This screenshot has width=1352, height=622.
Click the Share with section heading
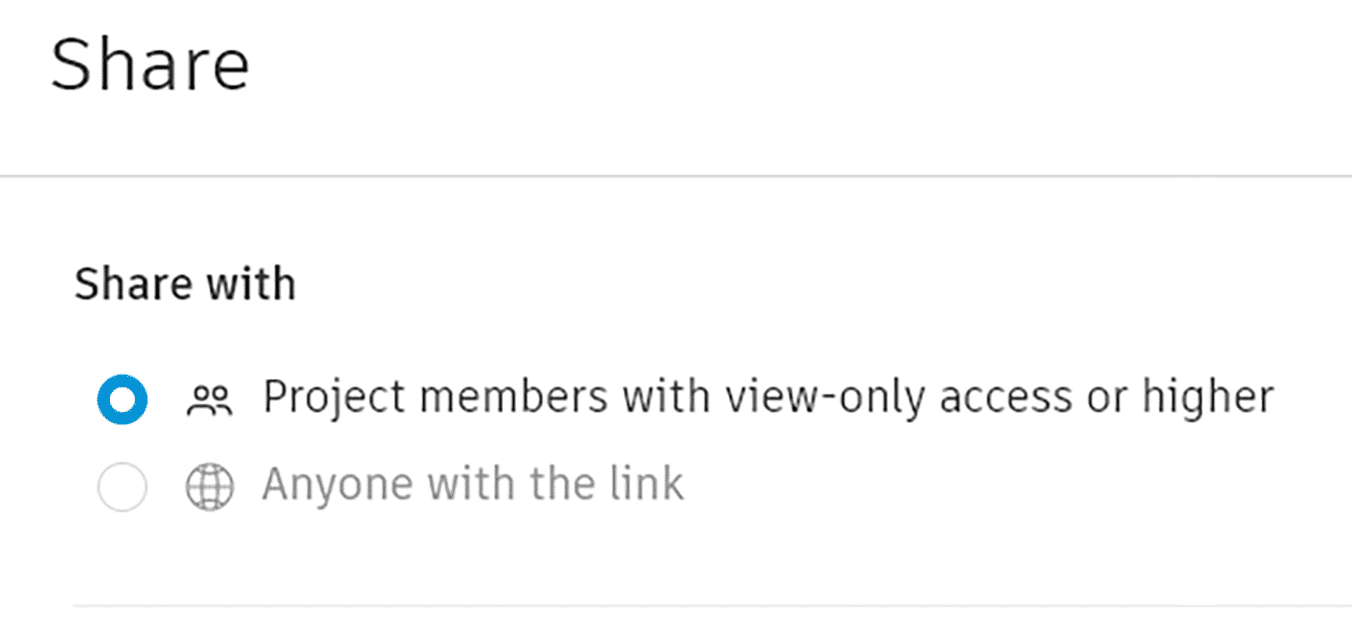coord(185,283)
